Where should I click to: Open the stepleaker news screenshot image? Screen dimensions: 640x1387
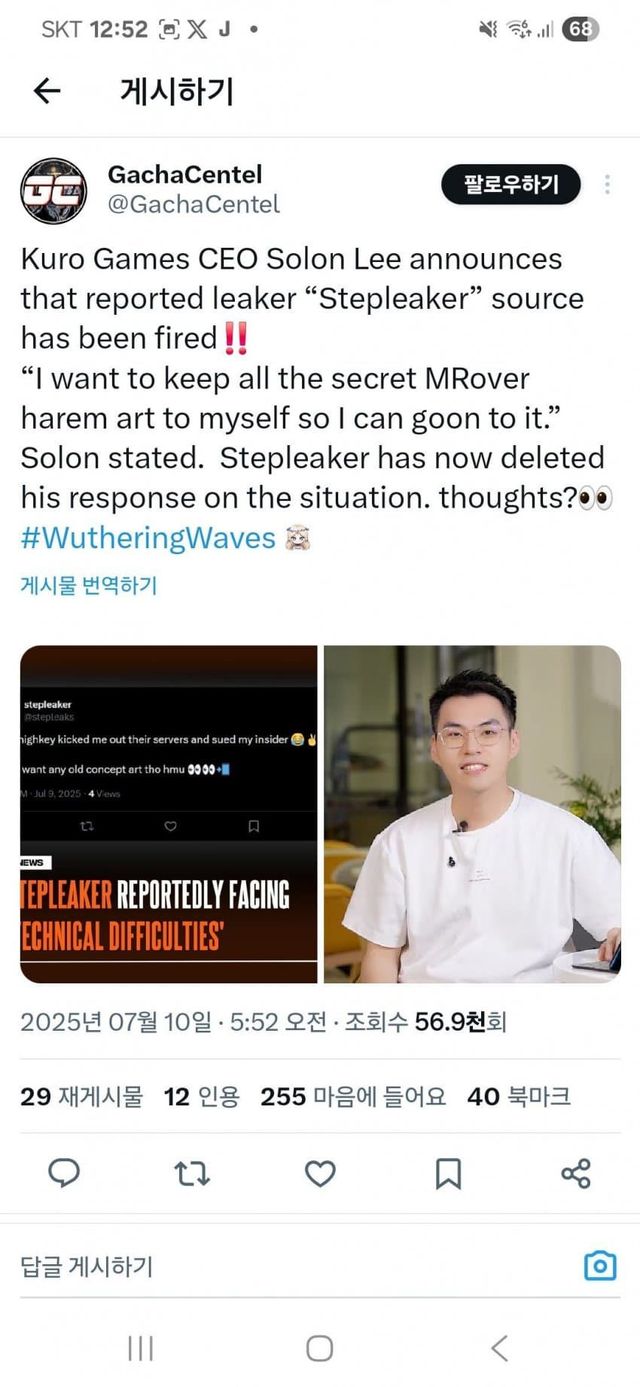[168, 814]
